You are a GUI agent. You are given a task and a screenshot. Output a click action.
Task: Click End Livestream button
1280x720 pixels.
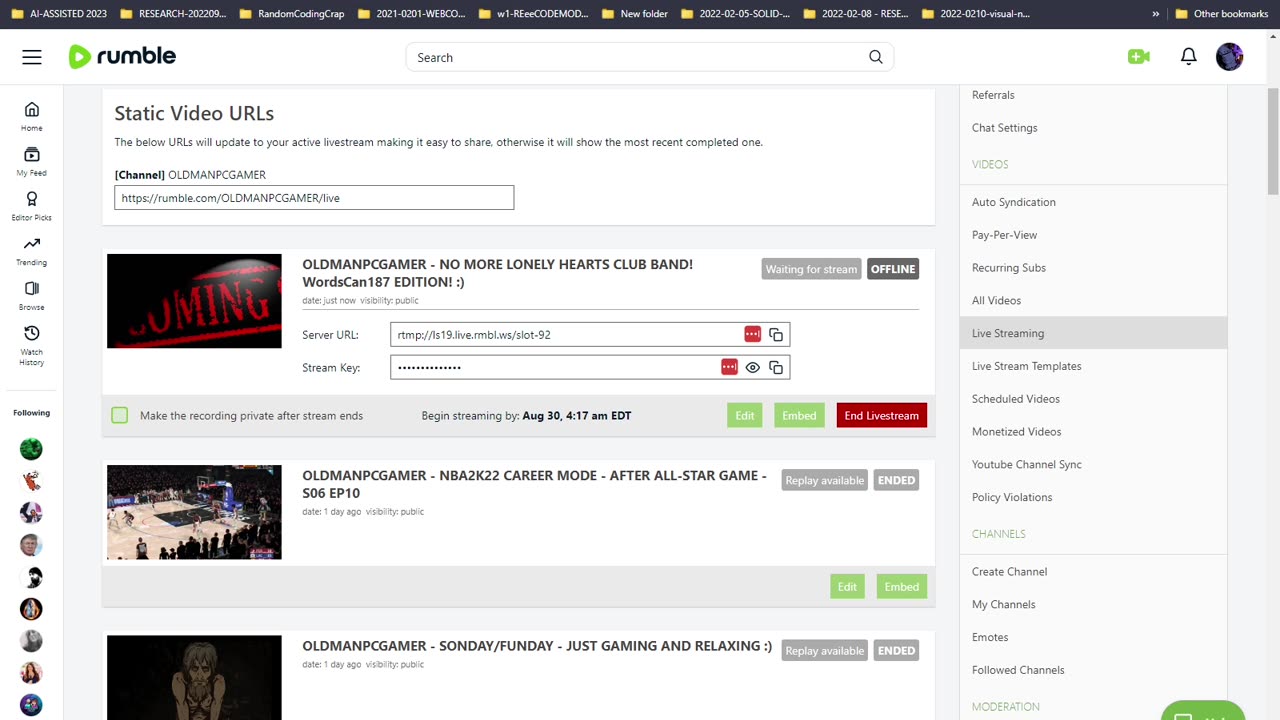pyautogui.click(x=882, y=415)
